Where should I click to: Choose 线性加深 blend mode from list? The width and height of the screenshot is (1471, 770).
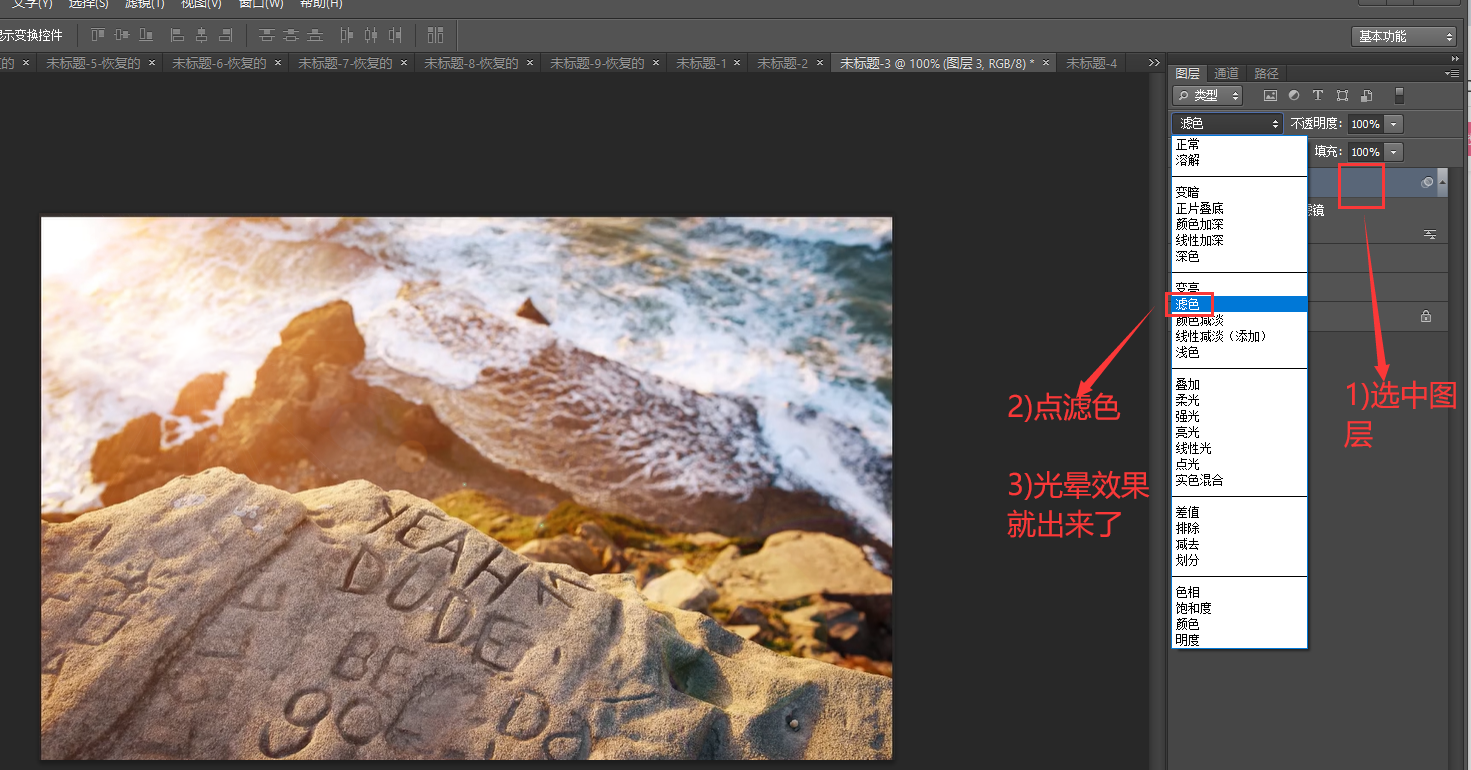point(1239,240)
